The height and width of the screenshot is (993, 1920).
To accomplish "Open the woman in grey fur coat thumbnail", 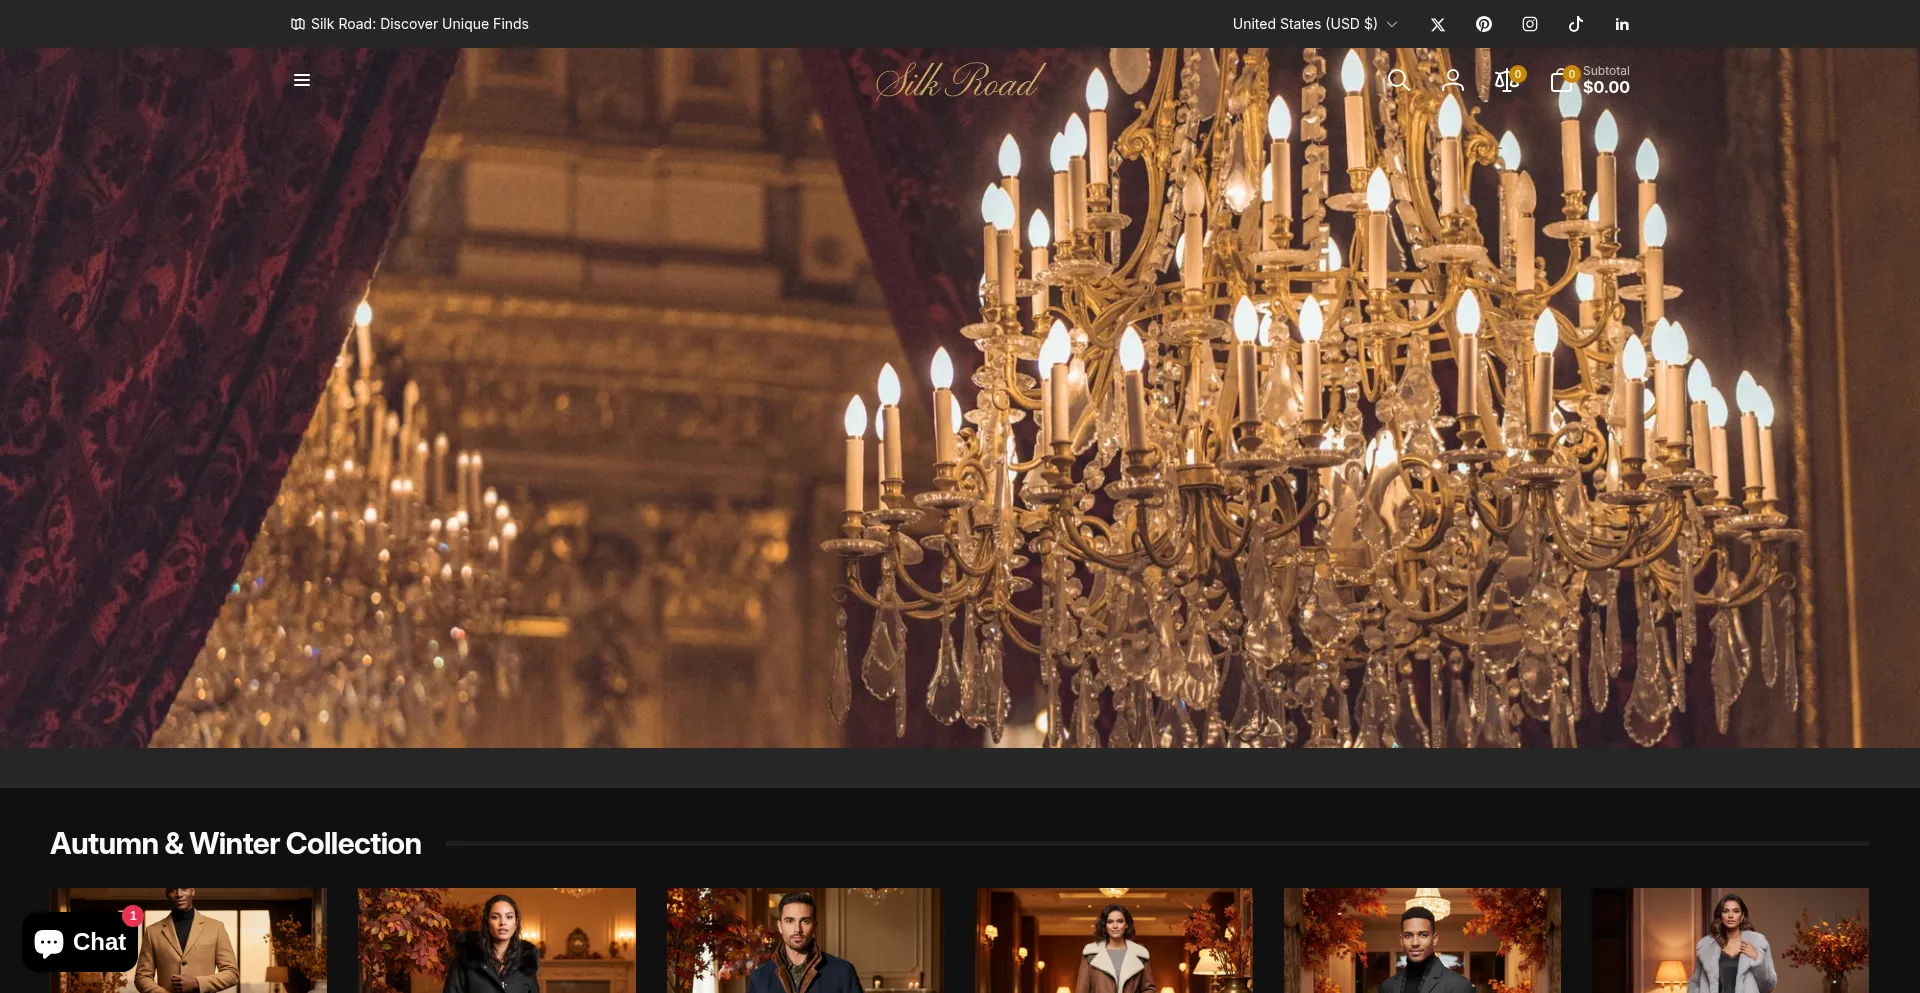I will pyautogui.click(x=1730, y=940).
